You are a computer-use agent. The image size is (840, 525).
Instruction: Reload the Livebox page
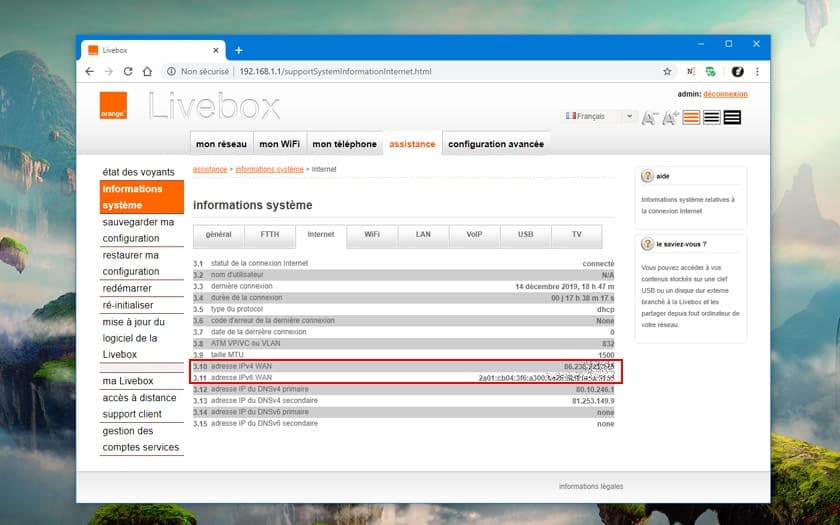(x=128, y=71)
